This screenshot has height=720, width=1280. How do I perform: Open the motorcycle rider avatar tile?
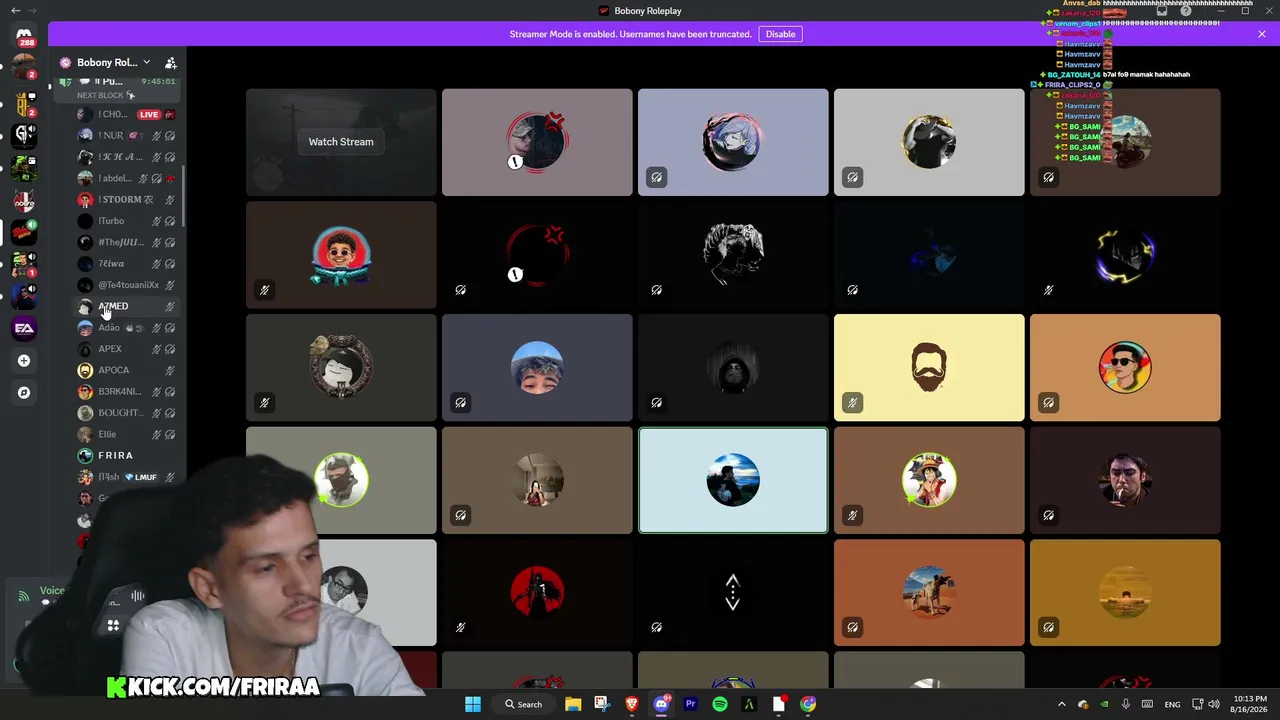click(1125, 142)
